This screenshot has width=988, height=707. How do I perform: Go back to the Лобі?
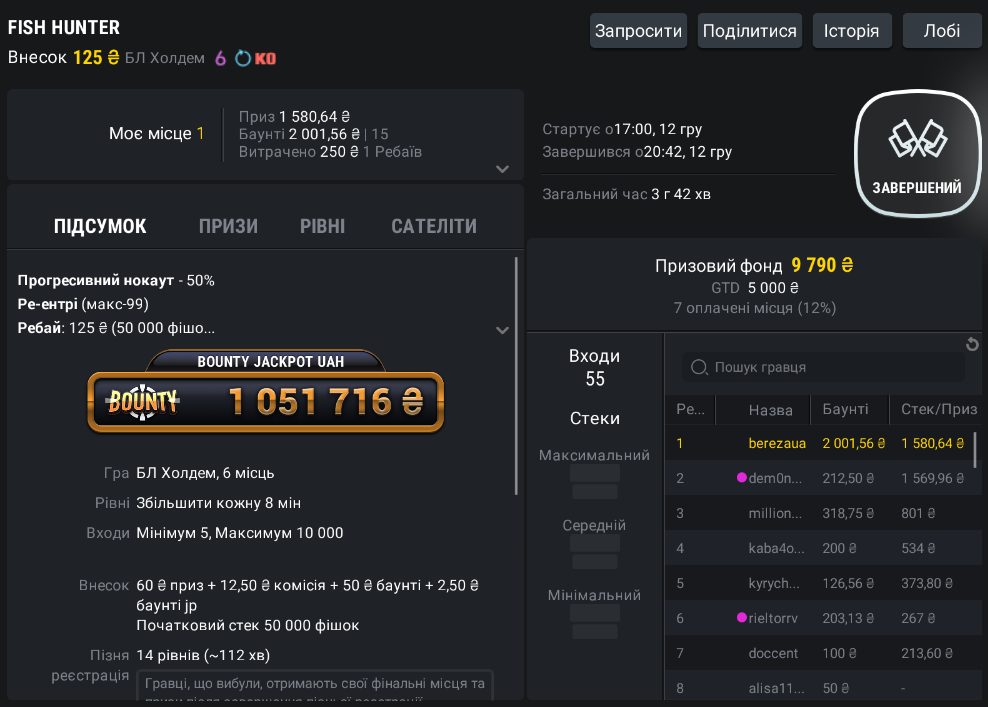[x=942, y=31]
